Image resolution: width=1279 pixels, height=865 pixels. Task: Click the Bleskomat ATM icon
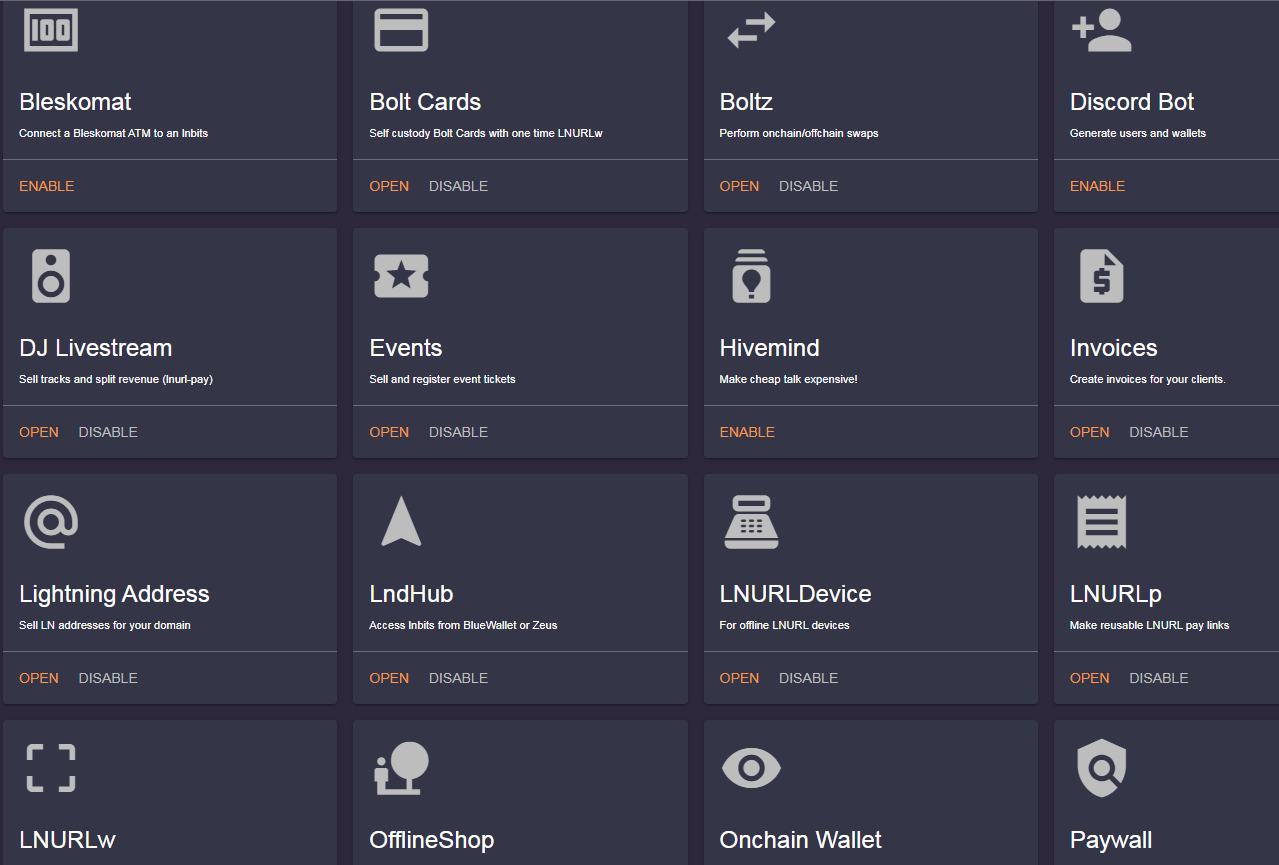49,30
